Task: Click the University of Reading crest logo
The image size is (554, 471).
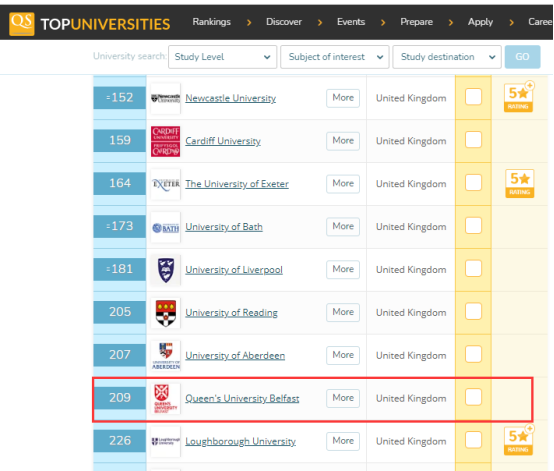Action: (166, 313)
